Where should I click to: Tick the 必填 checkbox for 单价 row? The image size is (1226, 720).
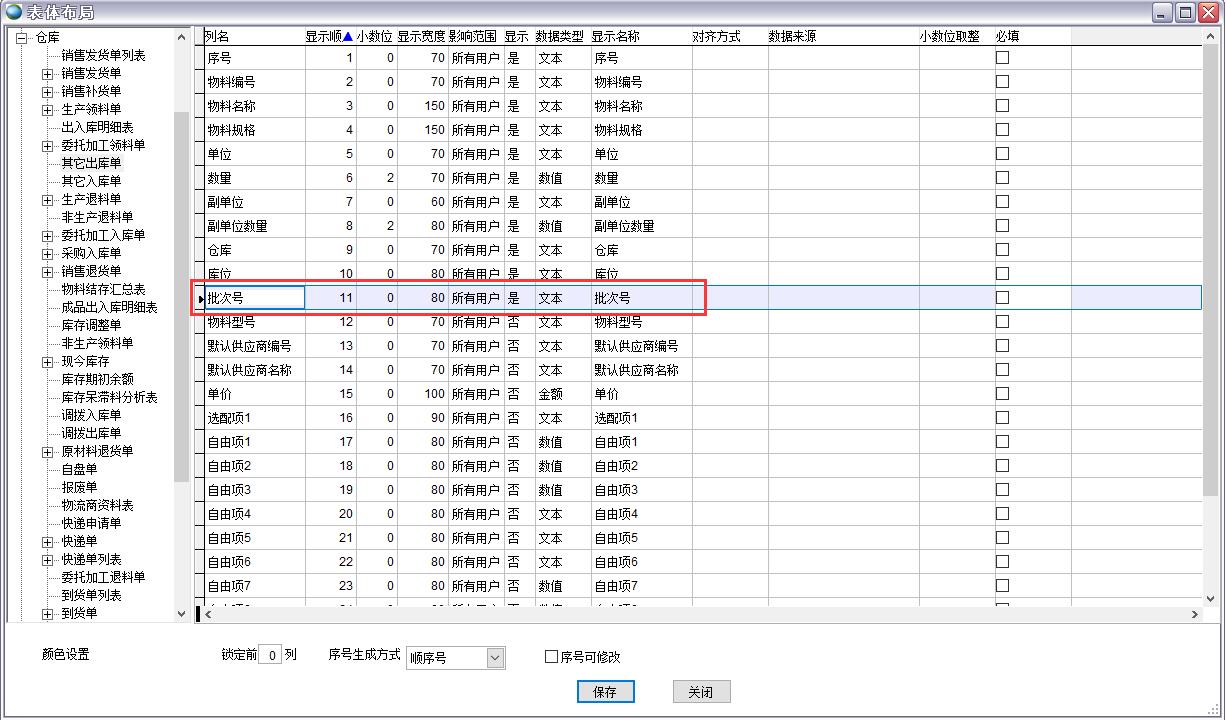[1002, 394]
